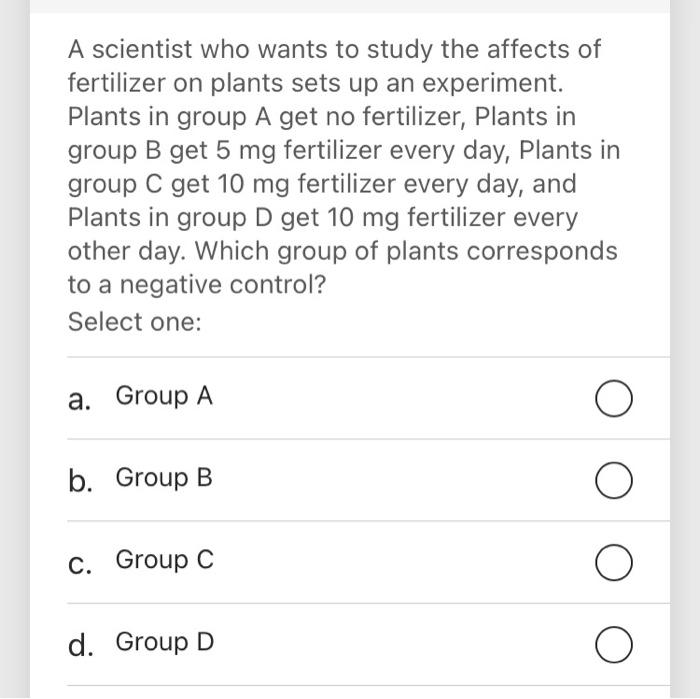700x699 pixels.
Task: Click the option letter "b."
Action: coord(81,481)
